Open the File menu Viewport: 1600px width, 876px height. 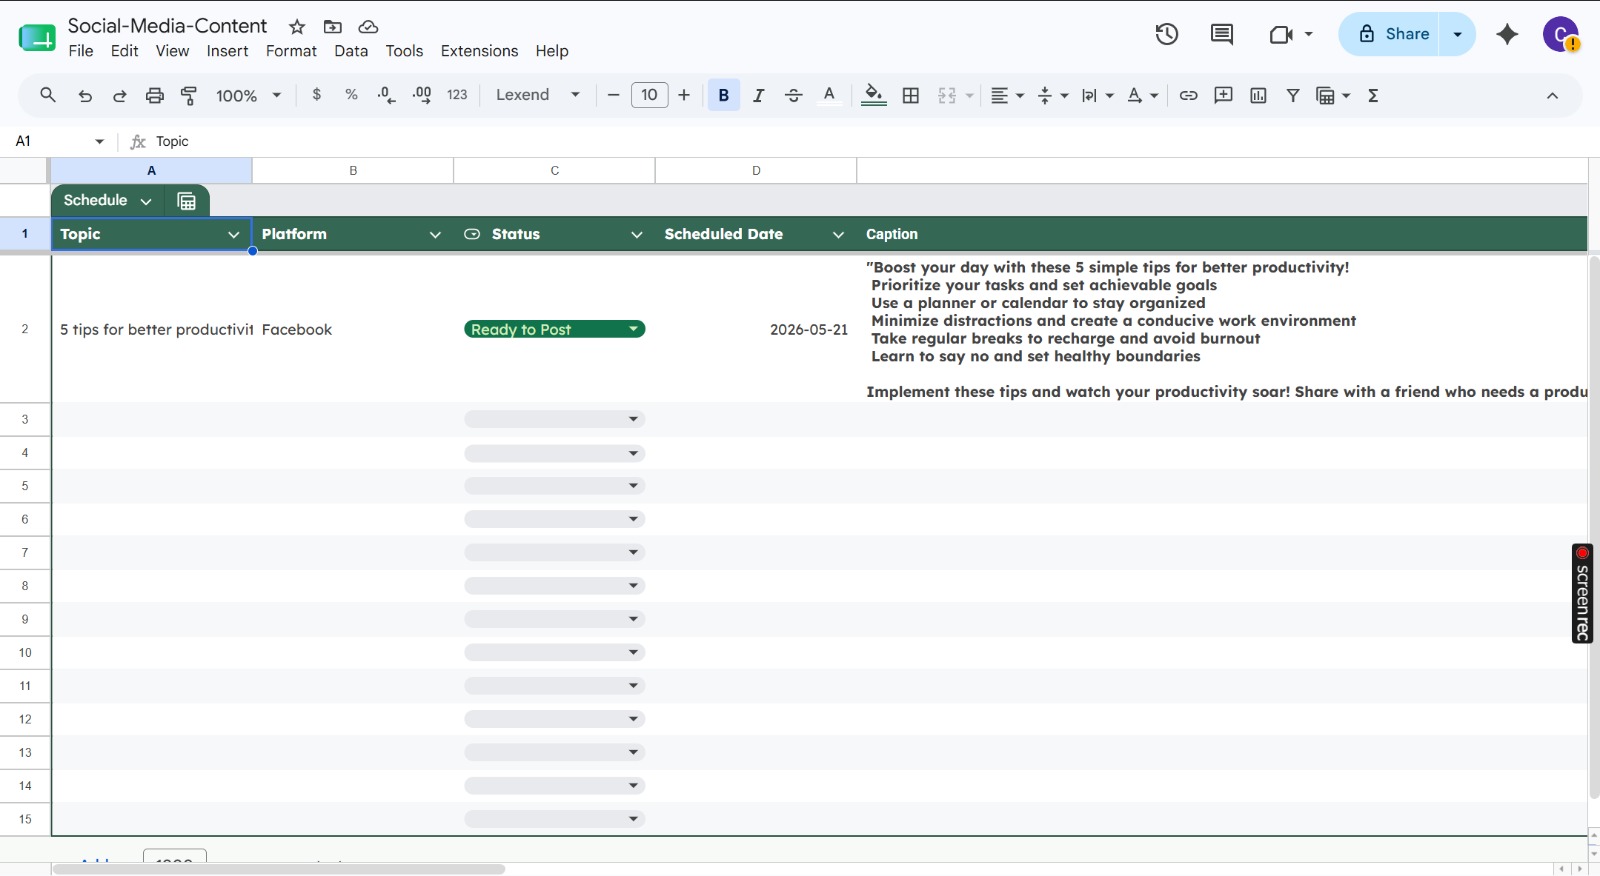(81, 51)
